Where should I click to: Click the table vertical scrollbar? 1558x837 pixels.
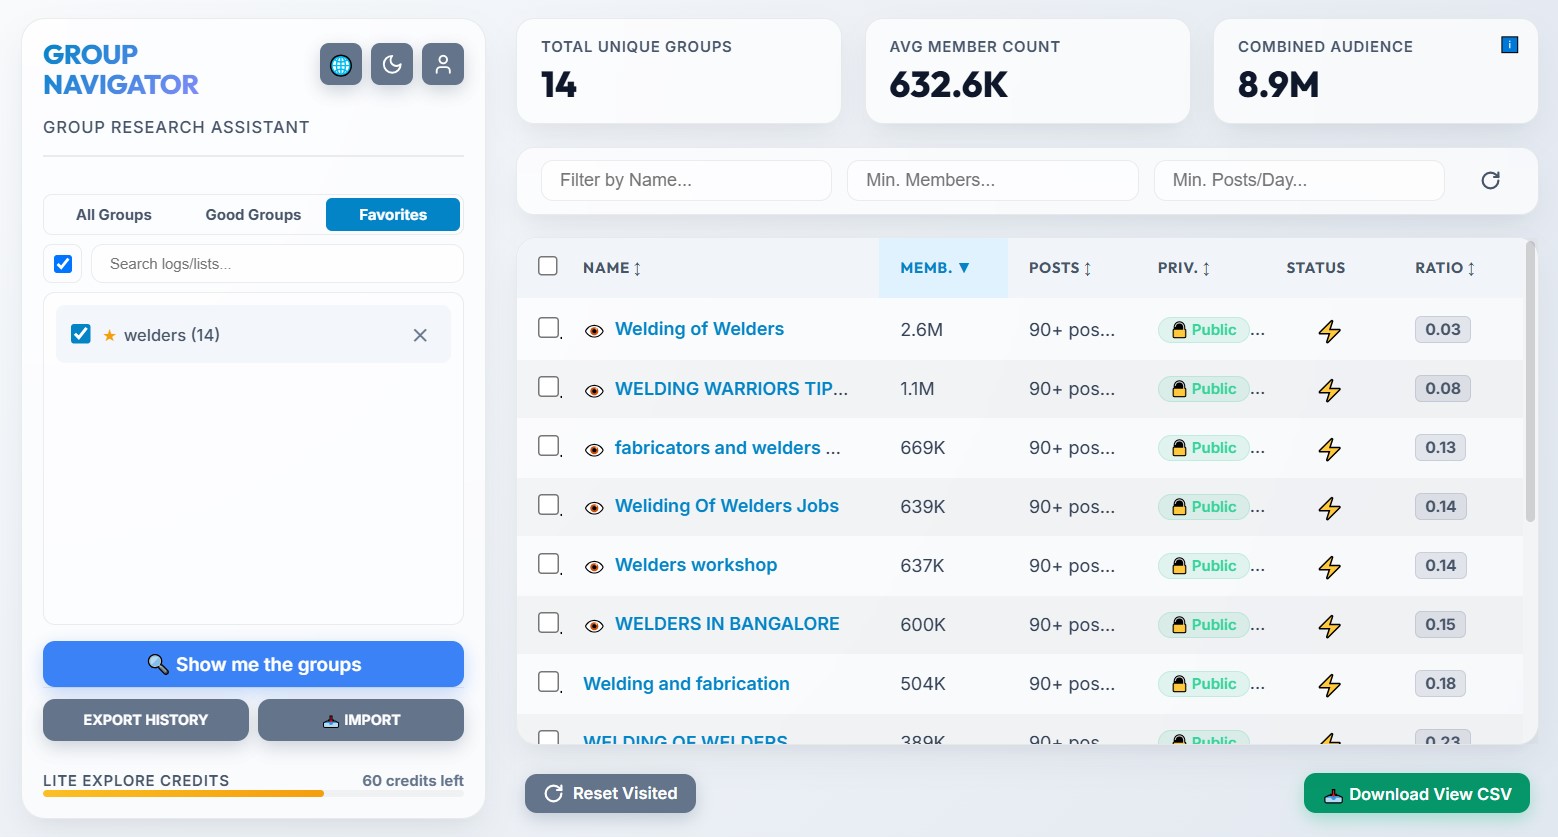(1530, 381)
